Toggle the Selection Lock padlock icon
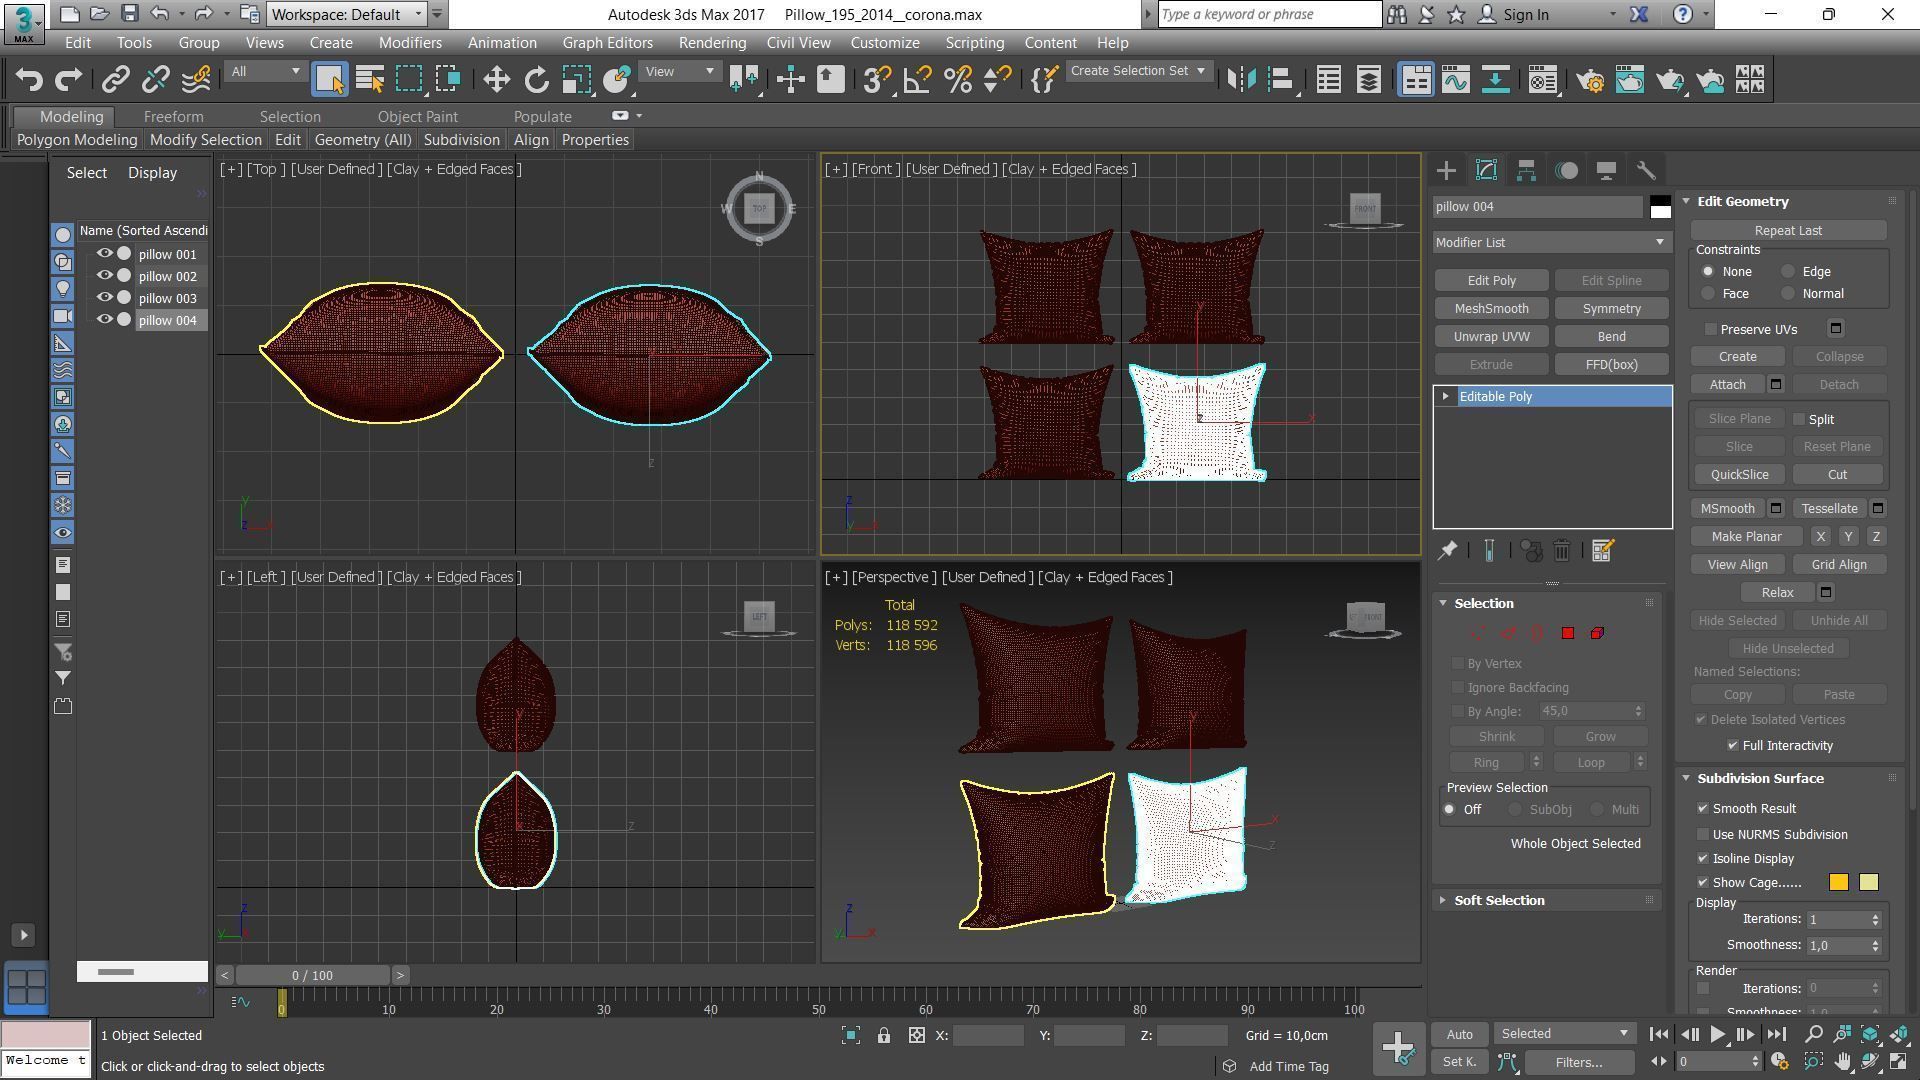The image size is (1920, 1080). click(x=884, y=1036)
